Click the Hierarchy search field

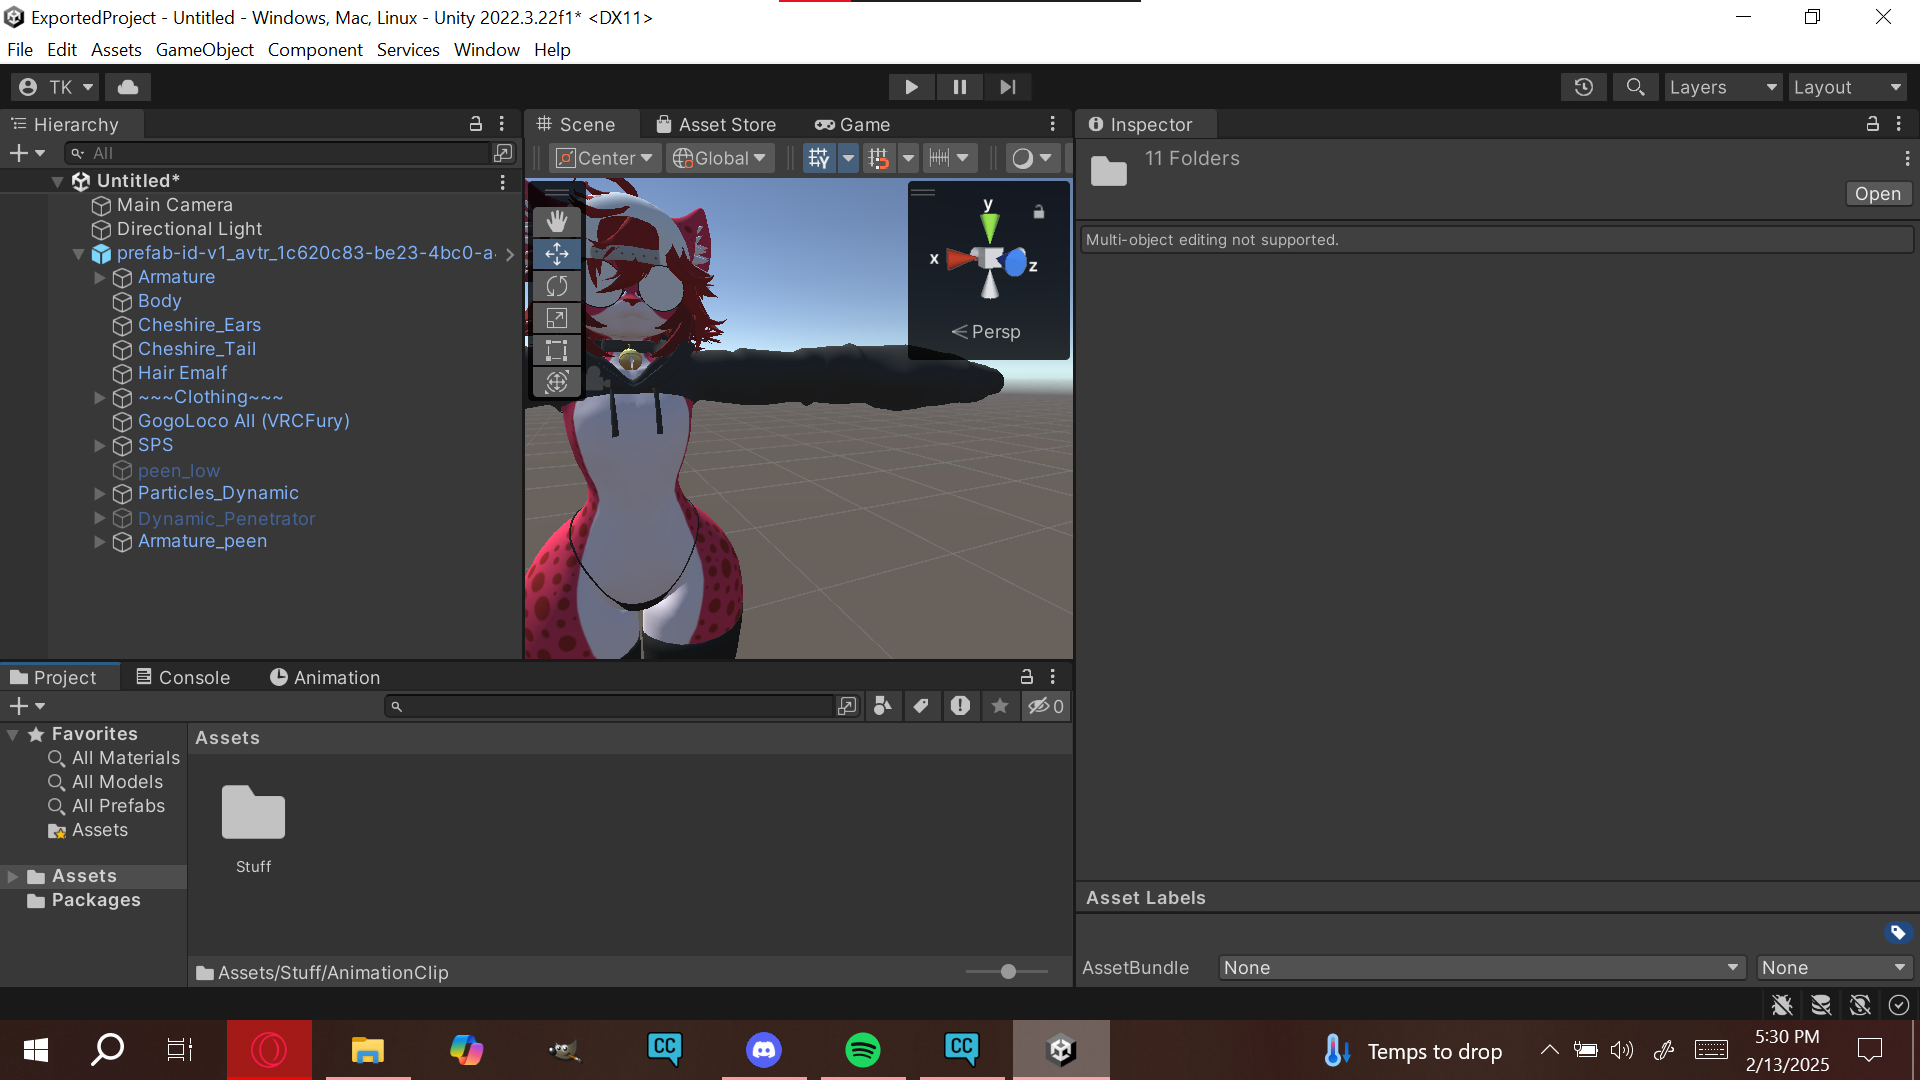pos(278,153)
